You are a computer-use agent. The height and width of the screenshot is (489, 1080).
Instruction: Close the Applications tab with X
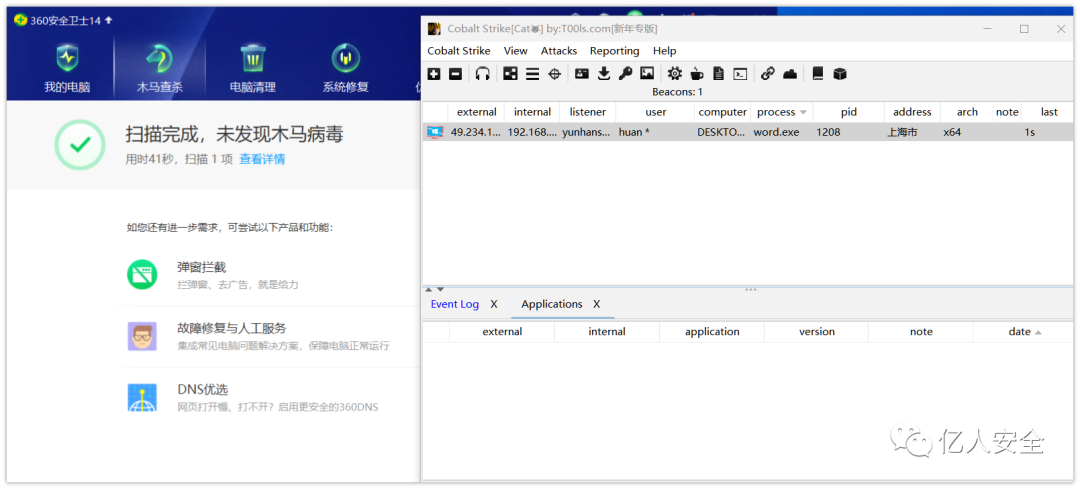pyautogui.click(x=596, y=304)
